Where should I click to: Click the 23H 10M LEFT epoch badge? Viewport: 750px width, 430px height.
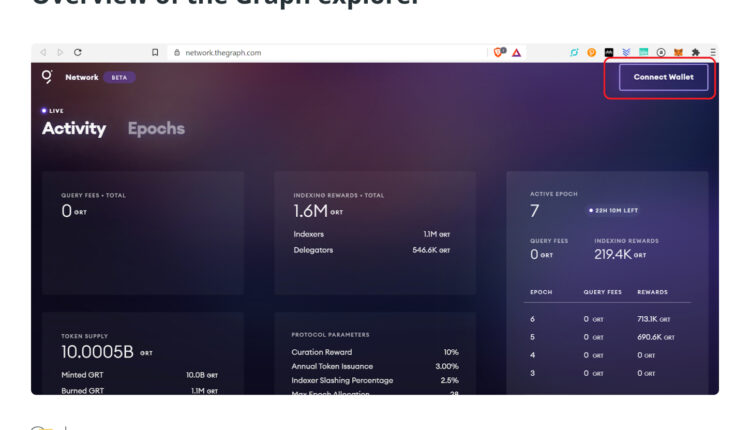[x=614, y=210]
